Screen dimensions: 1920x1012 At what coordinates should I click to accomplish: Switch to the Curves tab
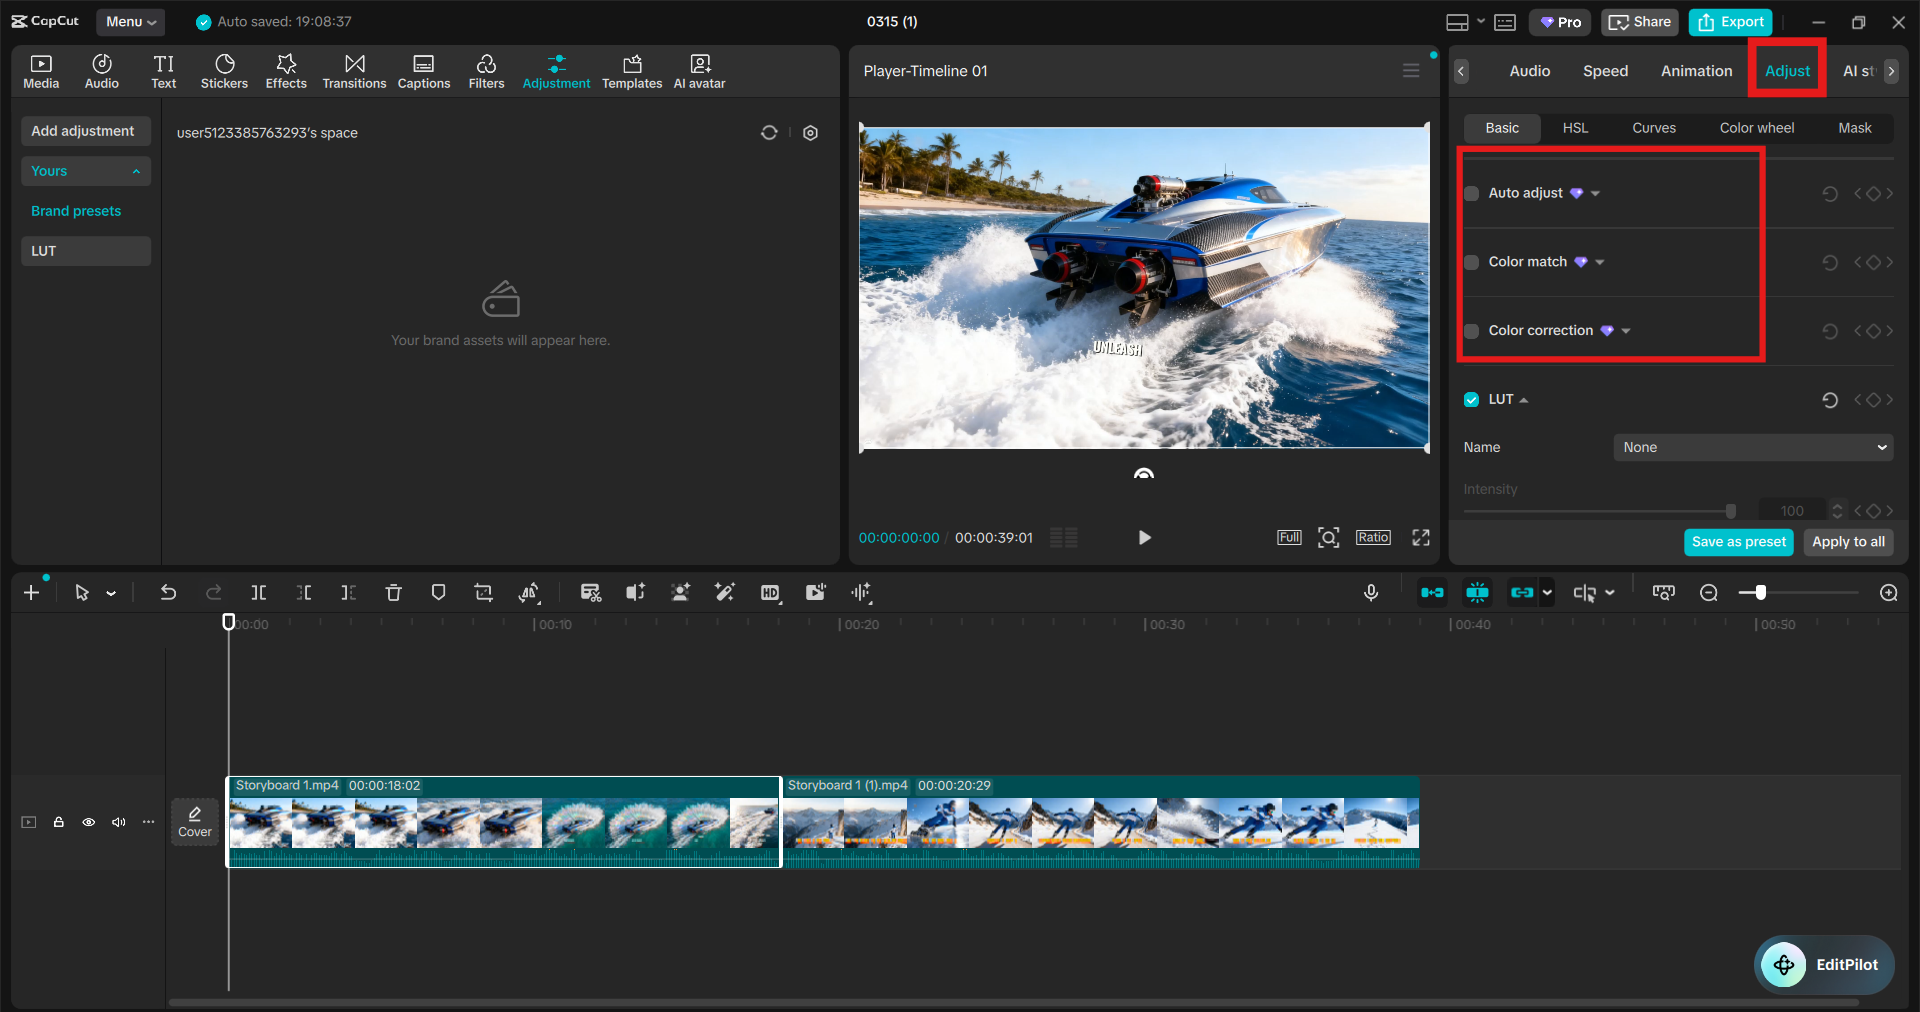(x=1654, y=128)
